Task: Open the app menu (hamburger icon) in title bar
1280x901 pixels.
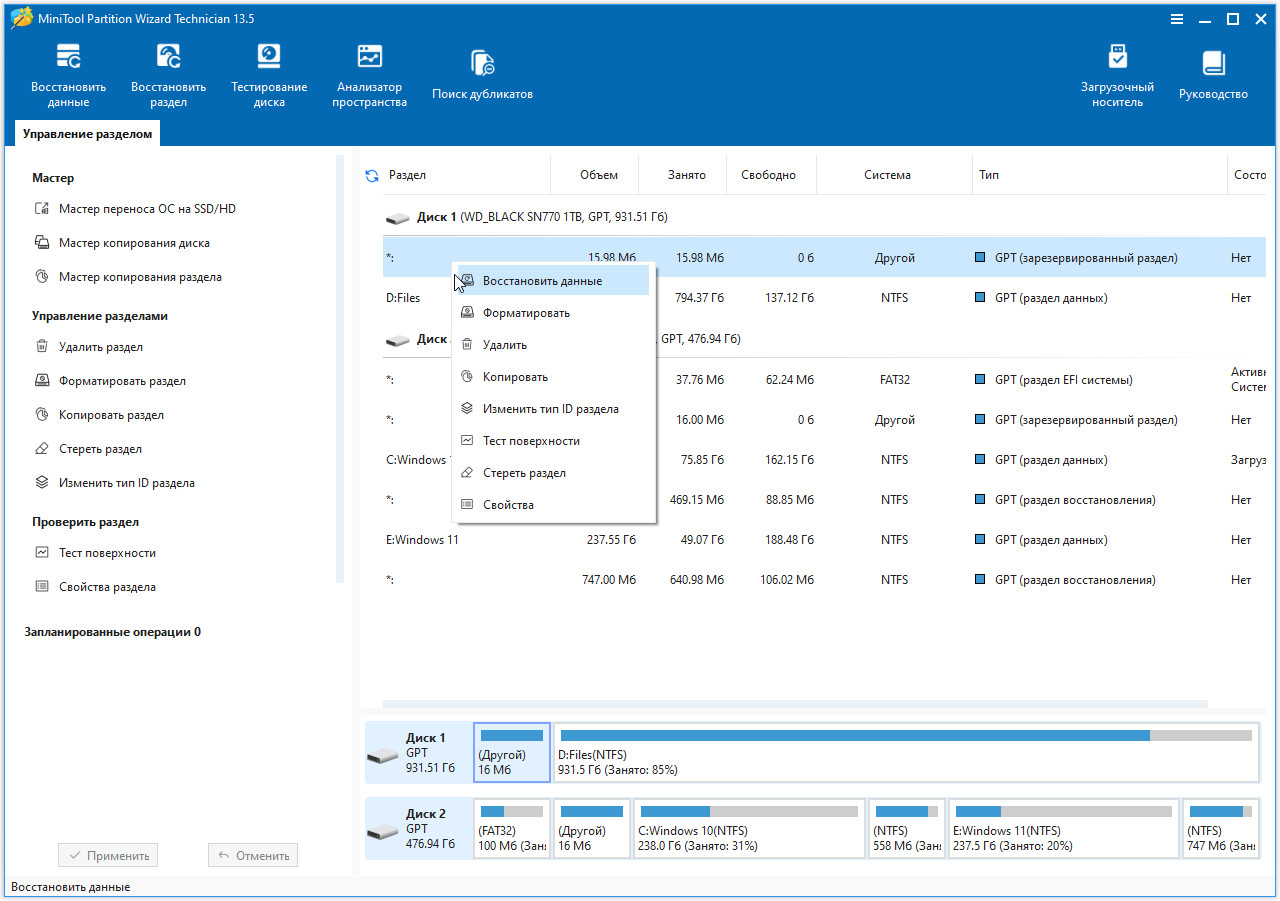Action: click(x=1177, y=20)
